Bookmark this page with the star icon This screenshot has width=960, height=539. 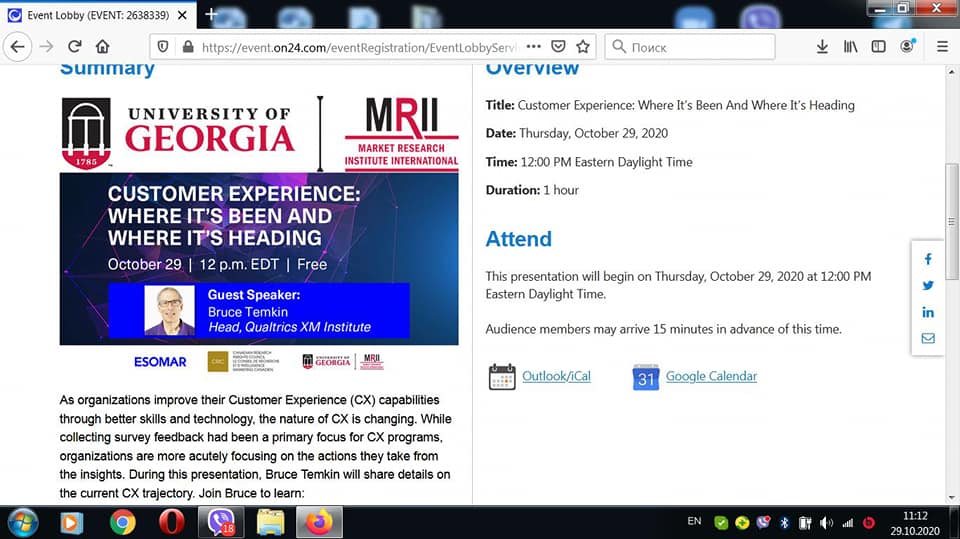[x=583, y=47]
